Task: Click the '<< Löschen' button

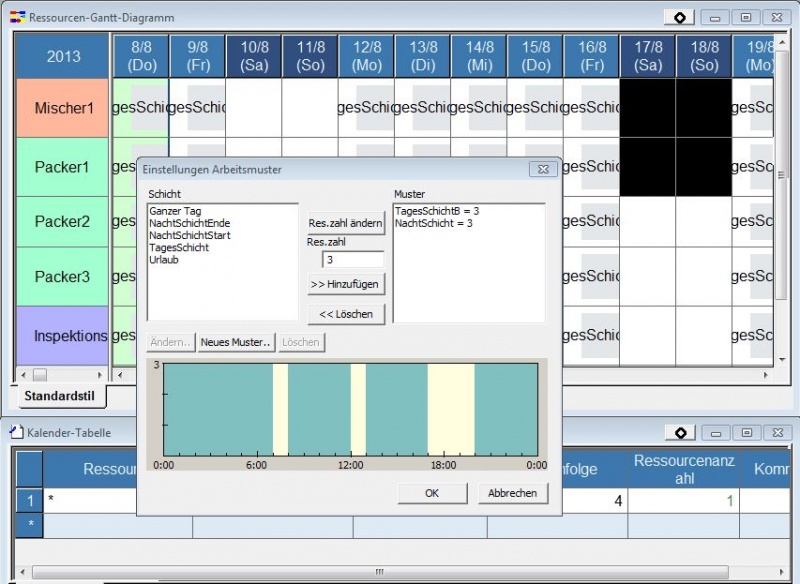Action: tap(346, 314)
